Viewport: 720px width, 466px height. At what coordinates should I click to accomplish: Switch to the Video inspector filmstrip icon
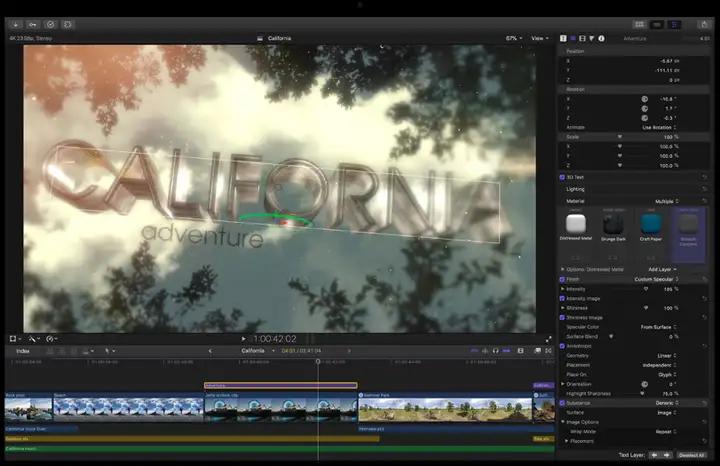(x=582, y=39)
